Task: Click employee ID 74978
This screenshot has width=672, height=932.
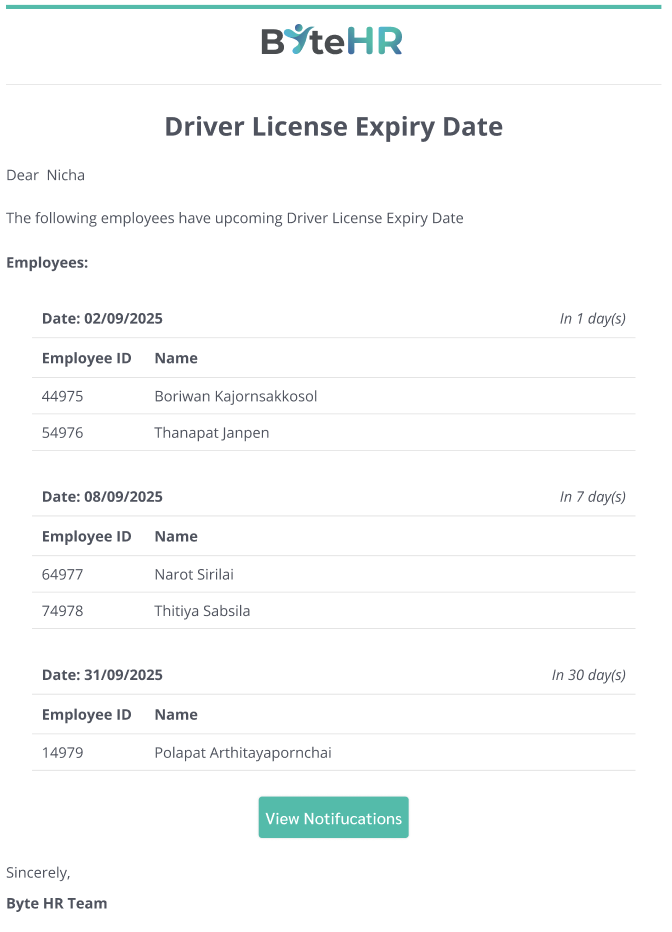Action: tap(62, 611)
